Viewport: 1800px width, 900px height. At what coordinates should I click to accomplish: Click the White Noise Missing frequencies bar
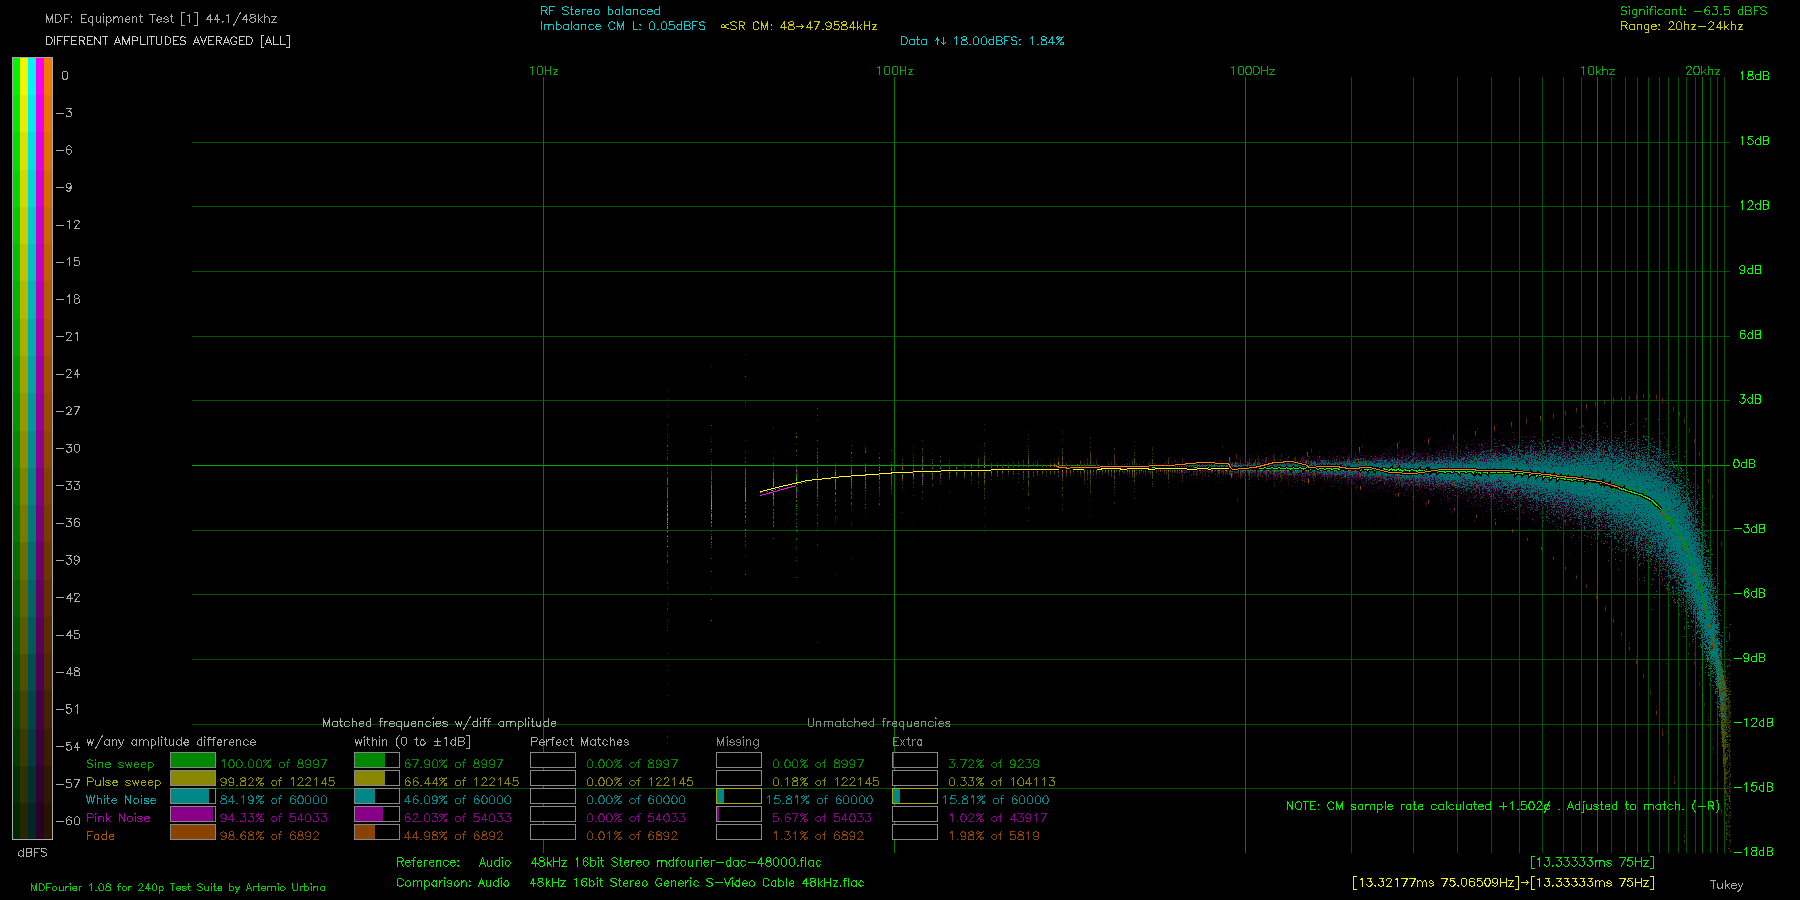(x=739, y=797)
